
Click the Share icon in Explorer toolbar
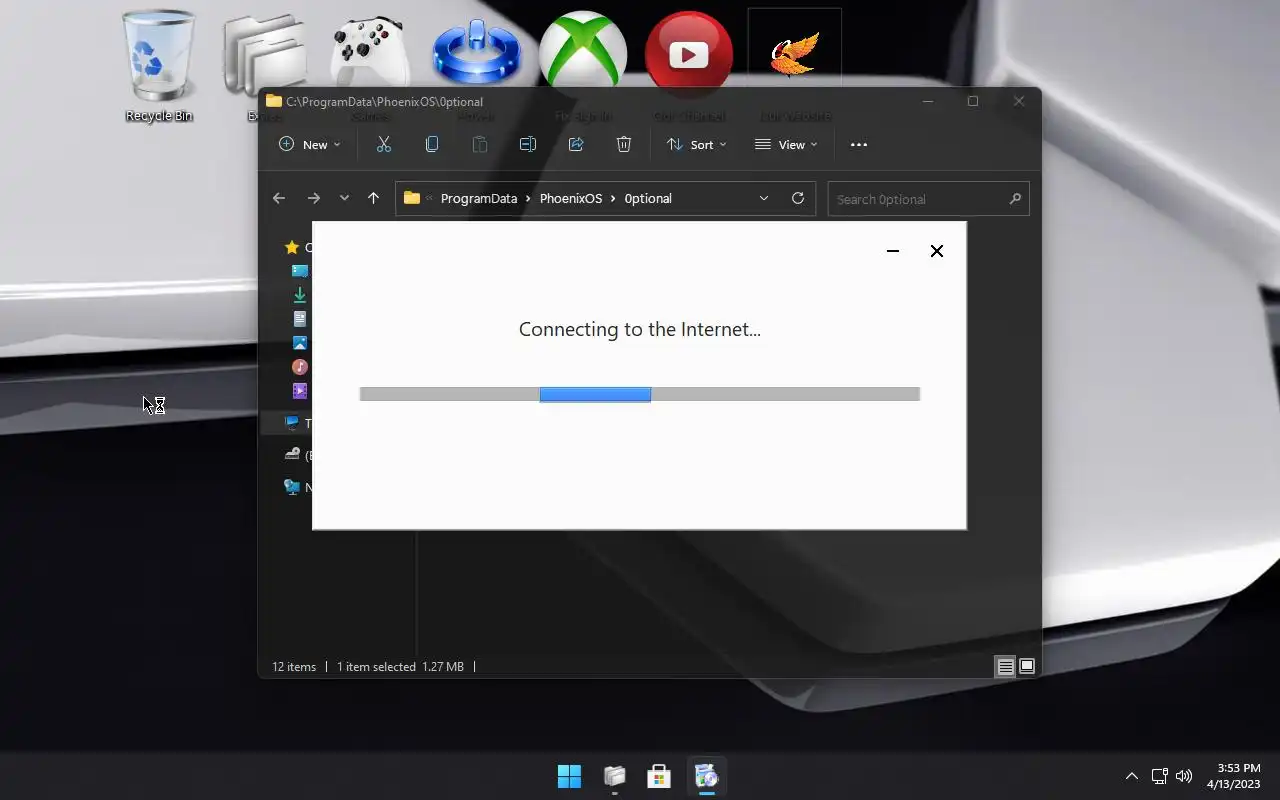575,144
